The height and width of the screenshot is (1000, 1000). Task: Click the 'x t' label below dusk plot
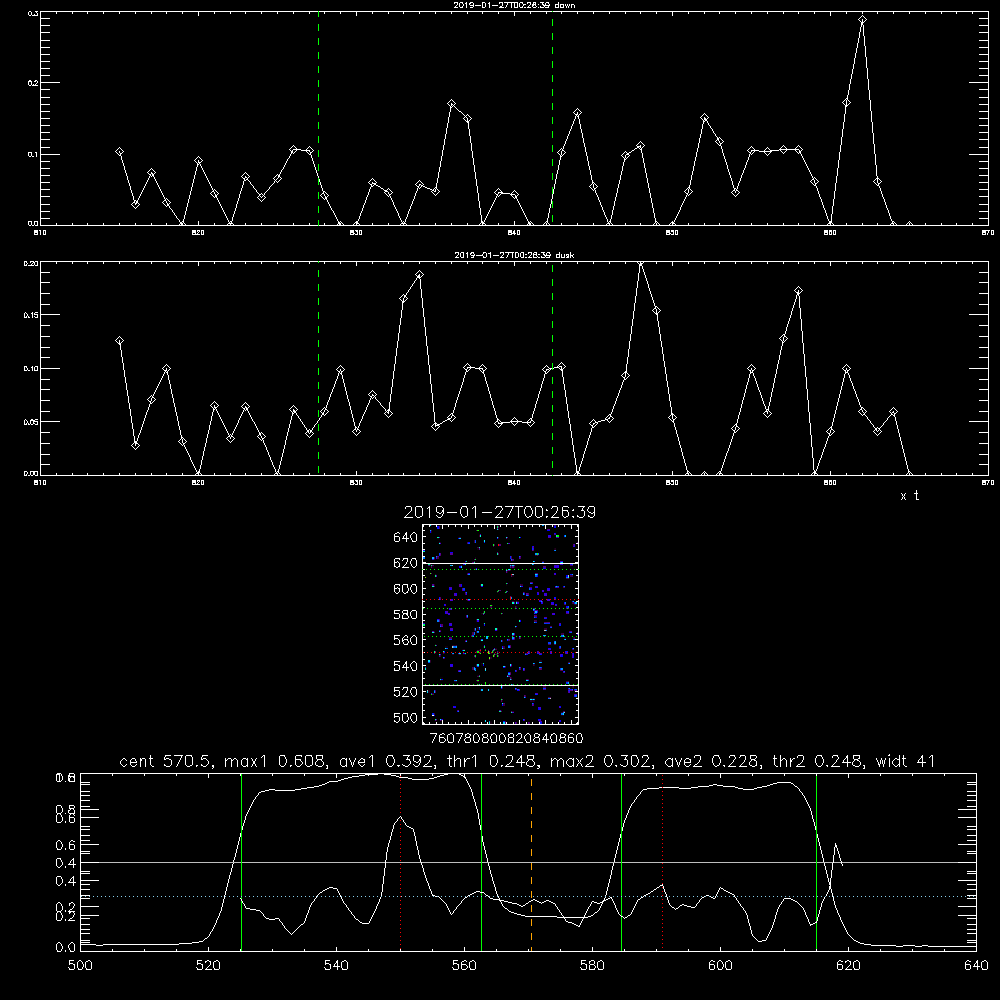[x=909, y=496]
